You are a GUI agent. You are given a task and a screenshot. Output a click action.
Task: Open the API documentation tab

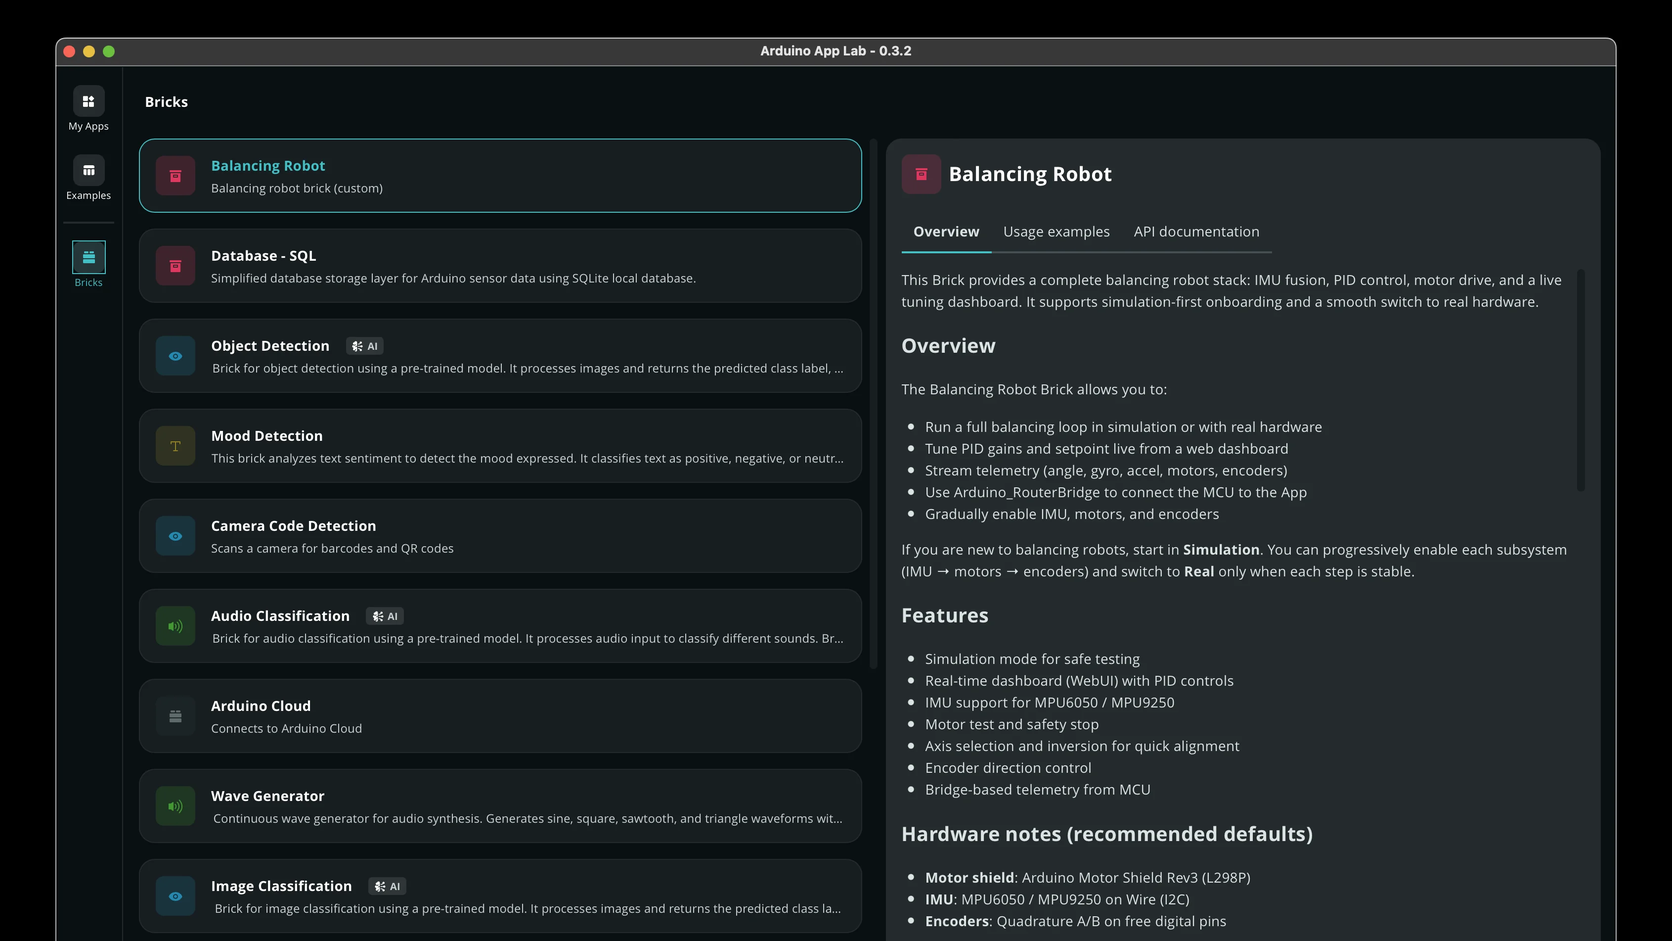(1196, 232)
